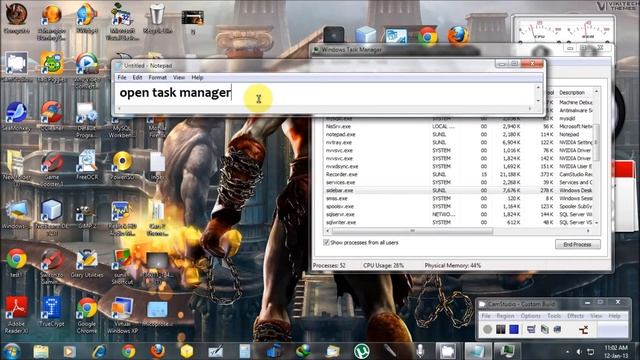Select the Virtual Windows XP desktop icon
The width and height of the screenshot is (640, 360).
(x=122, y=314)
